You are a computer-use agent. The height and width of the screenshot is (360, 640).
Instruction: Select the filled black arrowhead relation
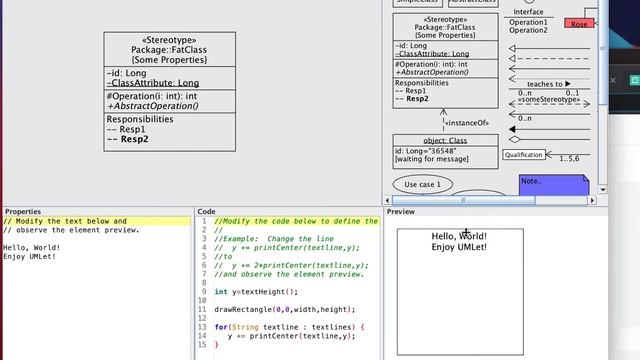click(x=549, y=129)
